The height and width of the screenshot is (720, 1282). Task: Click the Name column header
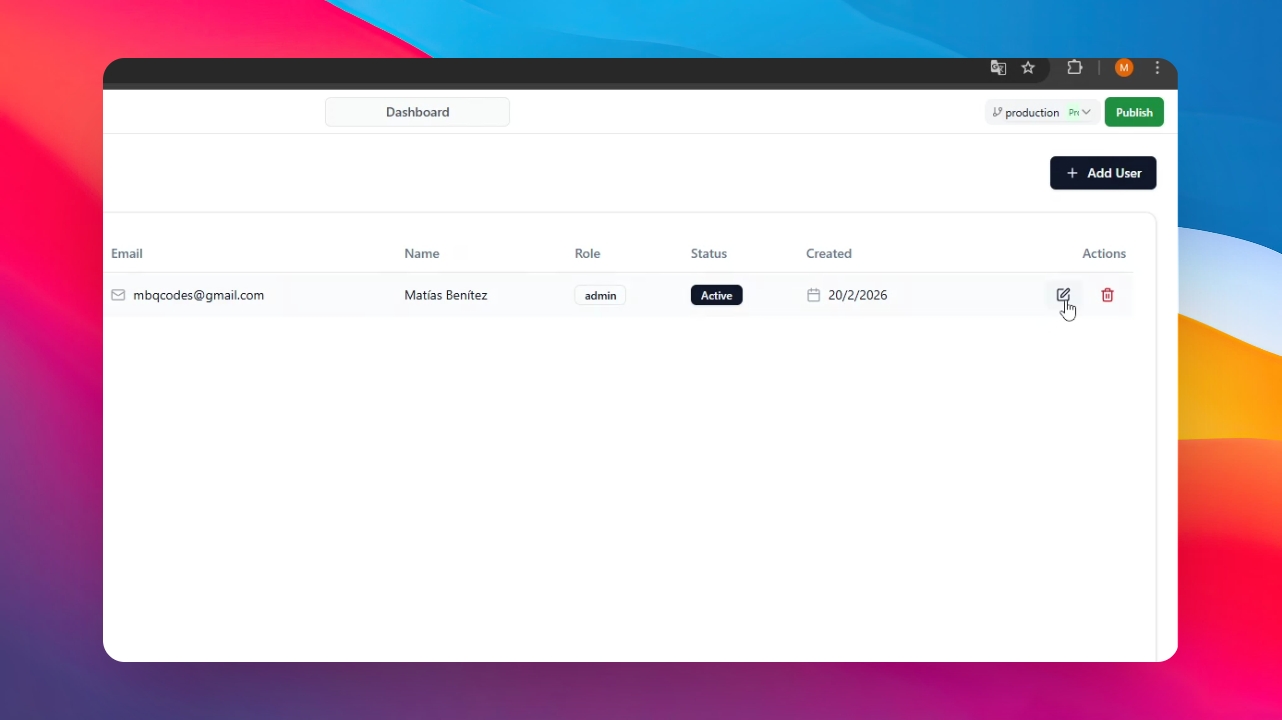coord(422,253)
